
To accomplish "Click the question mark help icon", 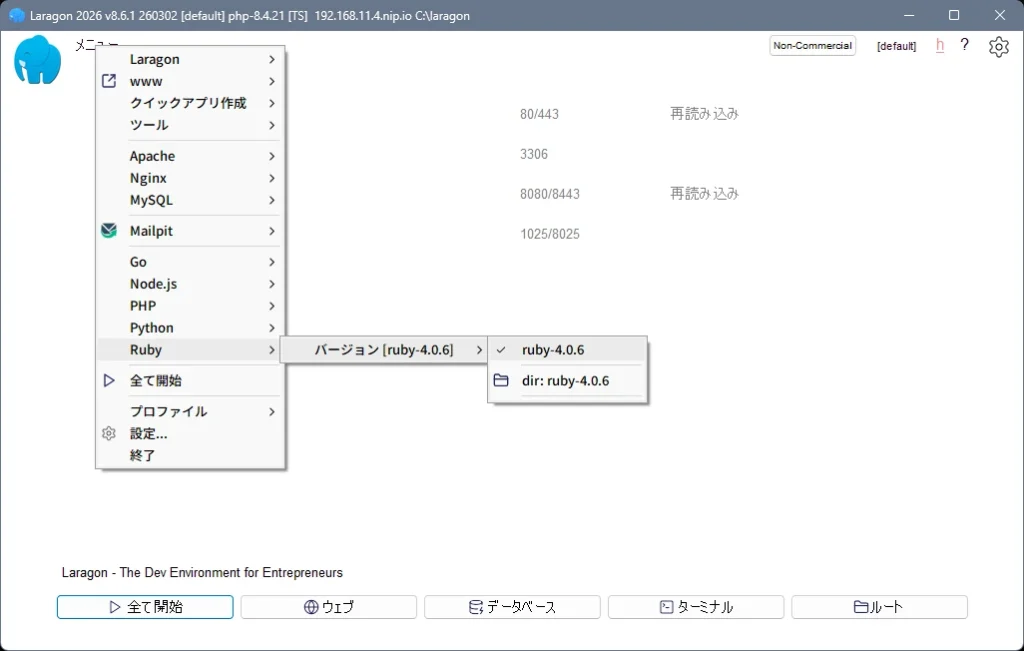I will [x=964, y=45].
